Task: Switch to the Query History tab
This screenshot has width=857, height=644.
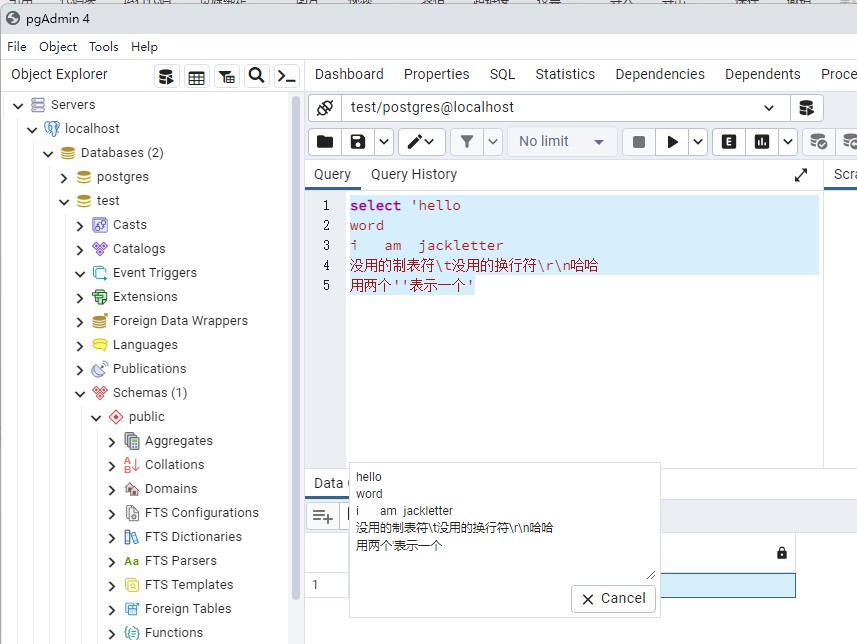Action: [413, 174]
